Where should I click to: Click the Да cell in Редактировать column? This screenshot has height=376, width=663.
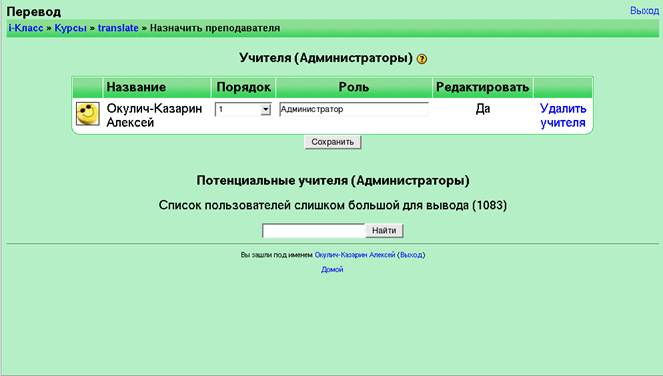click(x=482, y=109)
